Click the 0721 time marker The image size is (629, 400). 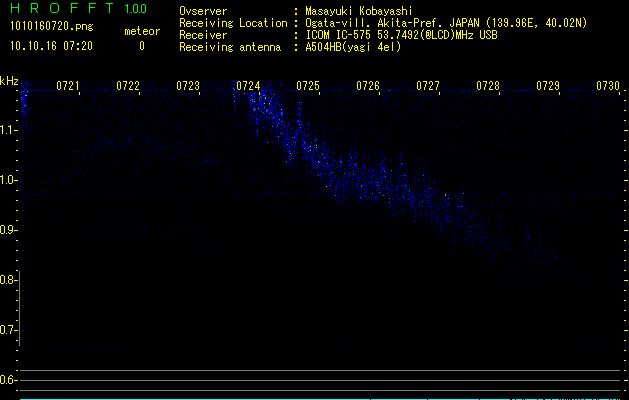pos(67,85)
